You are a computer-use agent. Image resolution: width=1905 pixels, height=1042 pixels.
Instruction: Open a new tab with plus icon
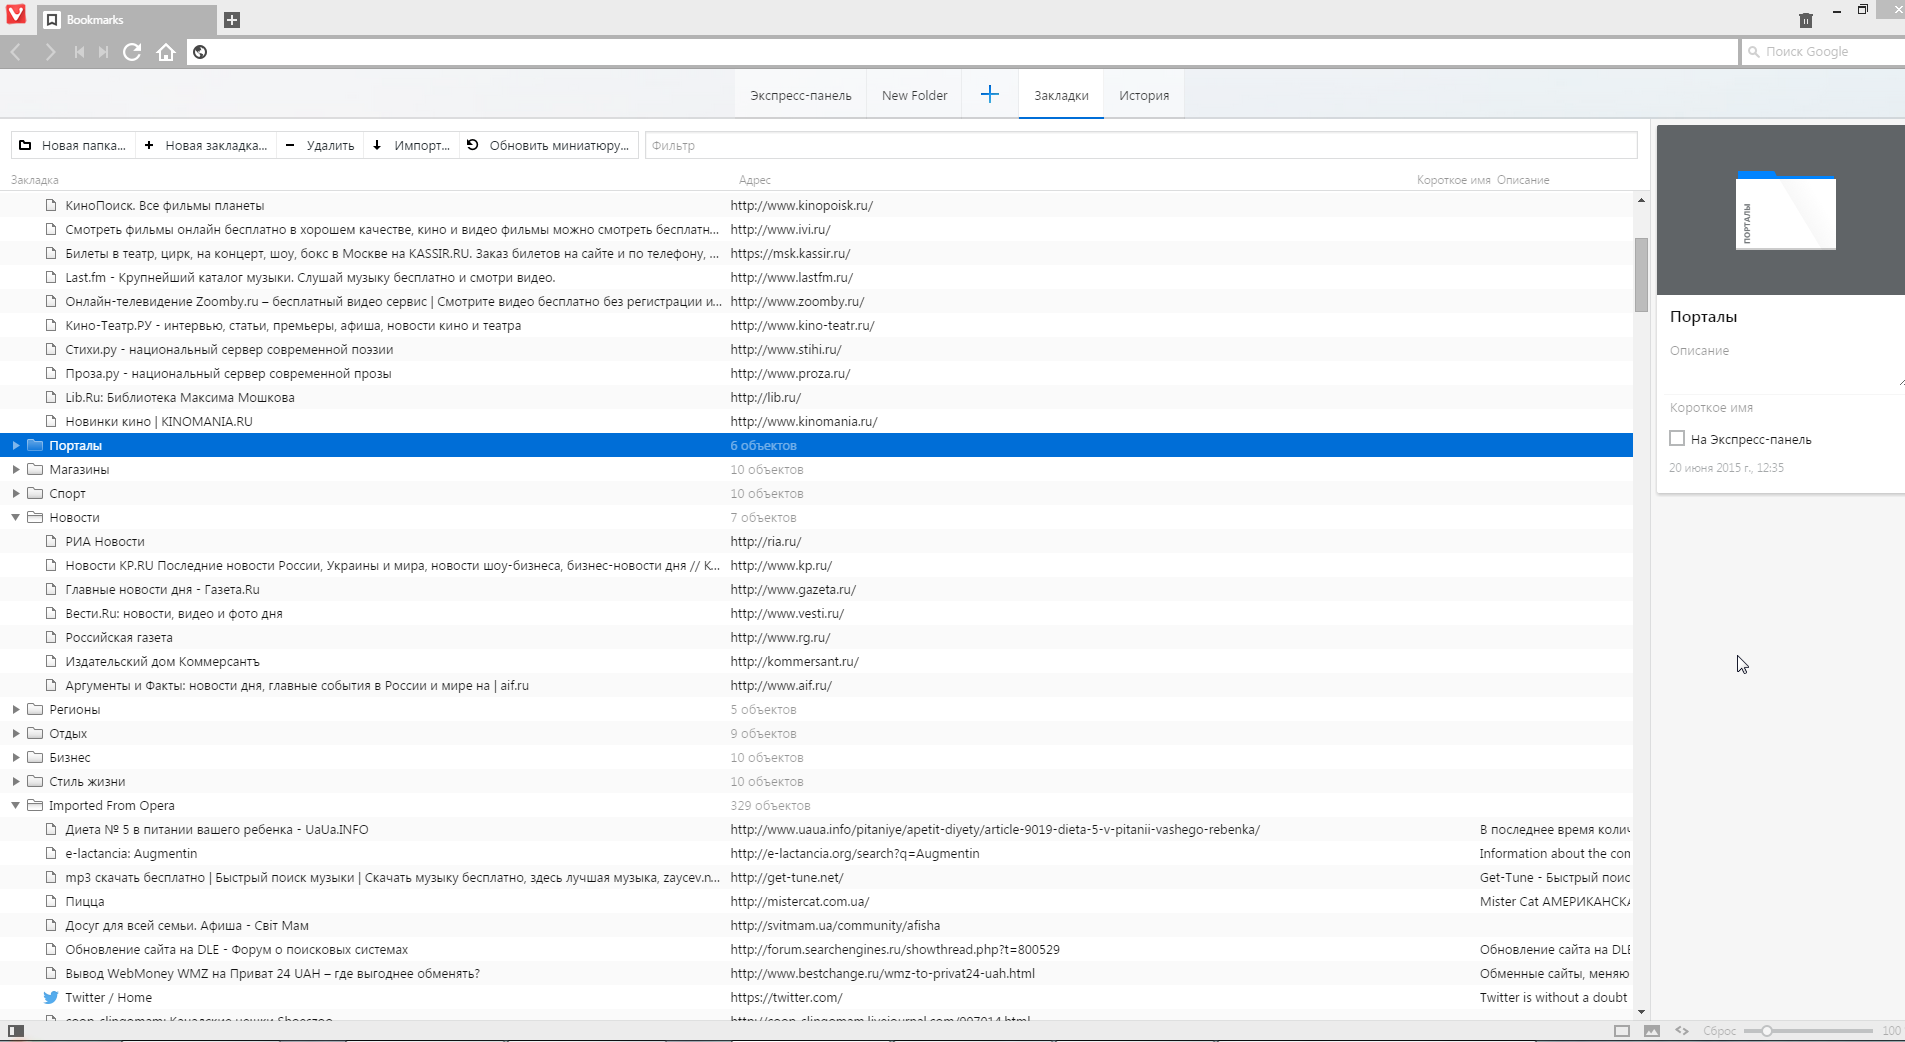pos(232,20)
